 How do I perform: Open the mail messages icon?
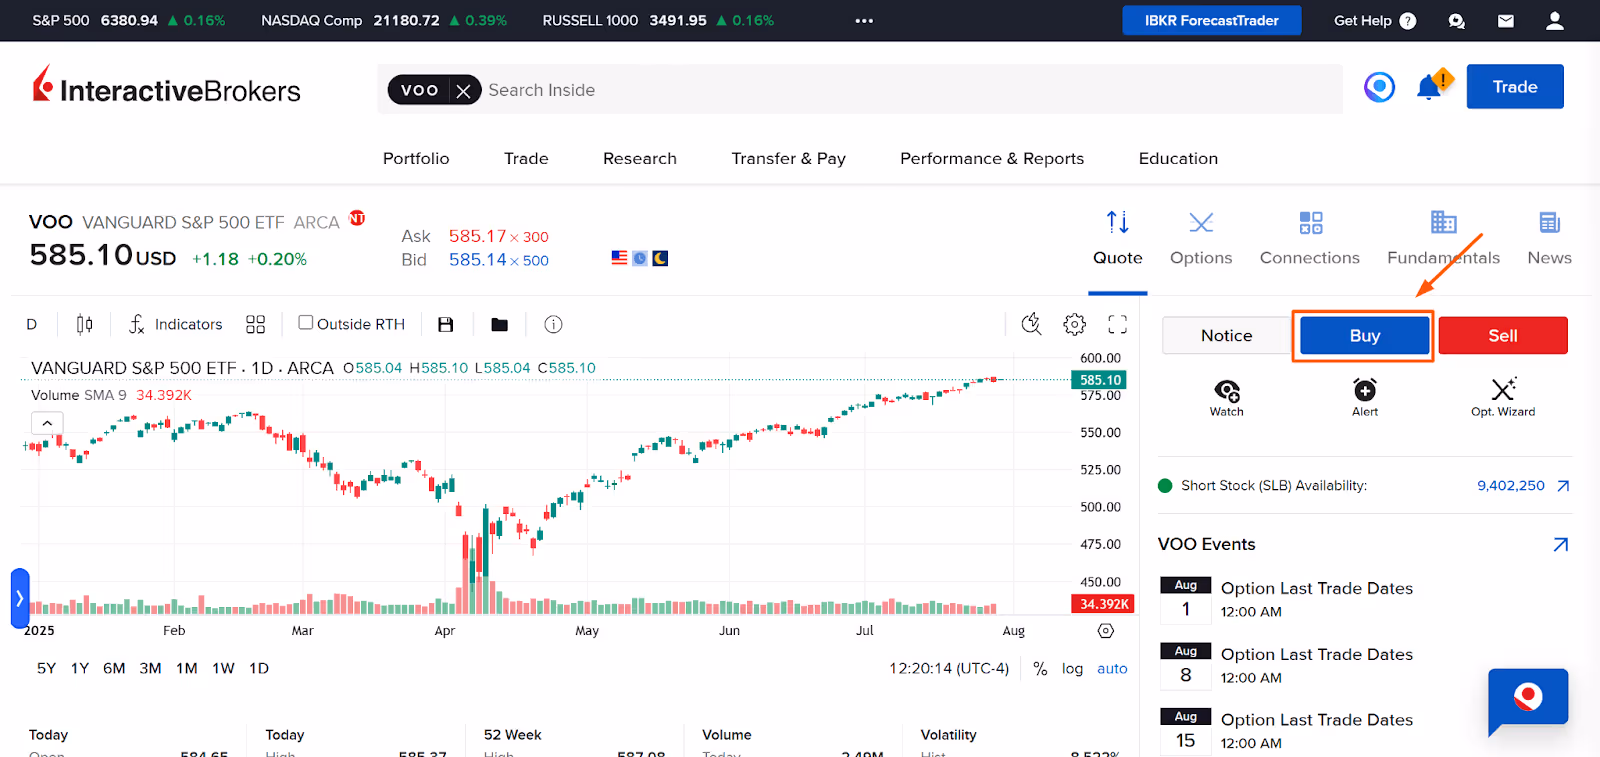[1505, 20]
